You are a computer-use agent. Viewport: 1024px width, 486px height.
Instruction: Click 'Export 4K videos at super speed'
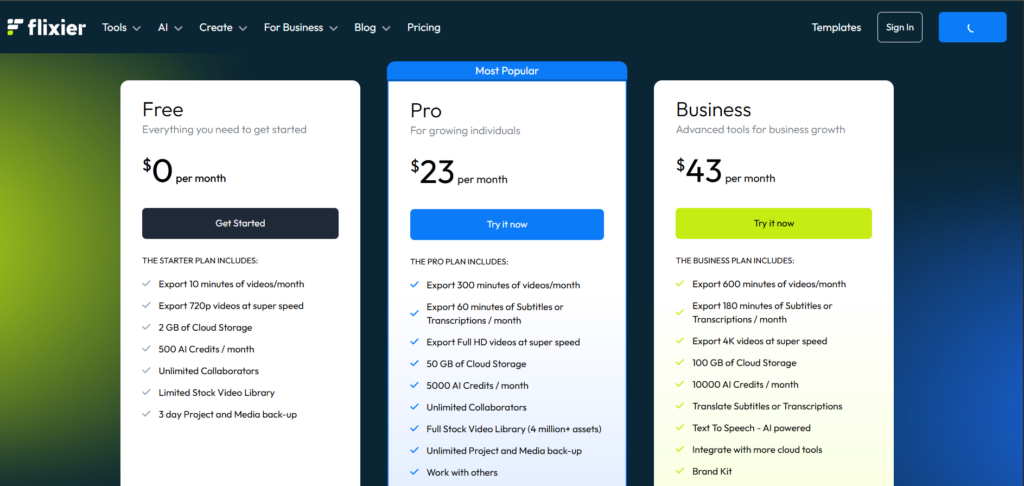(x=760, y=341)
